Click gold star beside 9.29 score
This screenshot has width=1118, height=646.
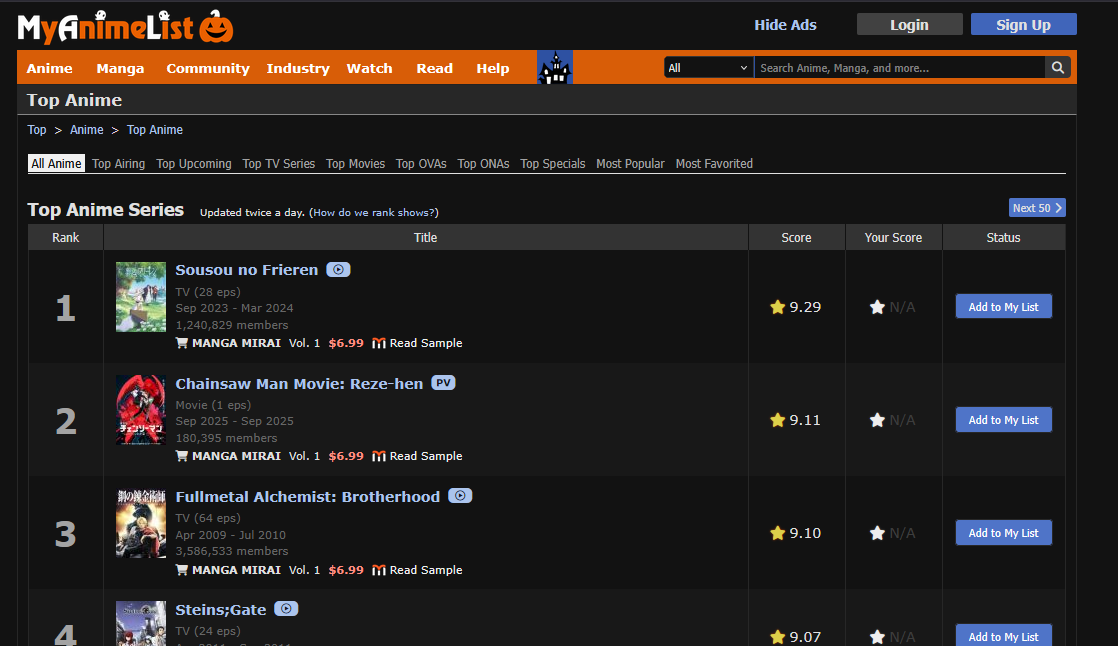coord(777,307)
